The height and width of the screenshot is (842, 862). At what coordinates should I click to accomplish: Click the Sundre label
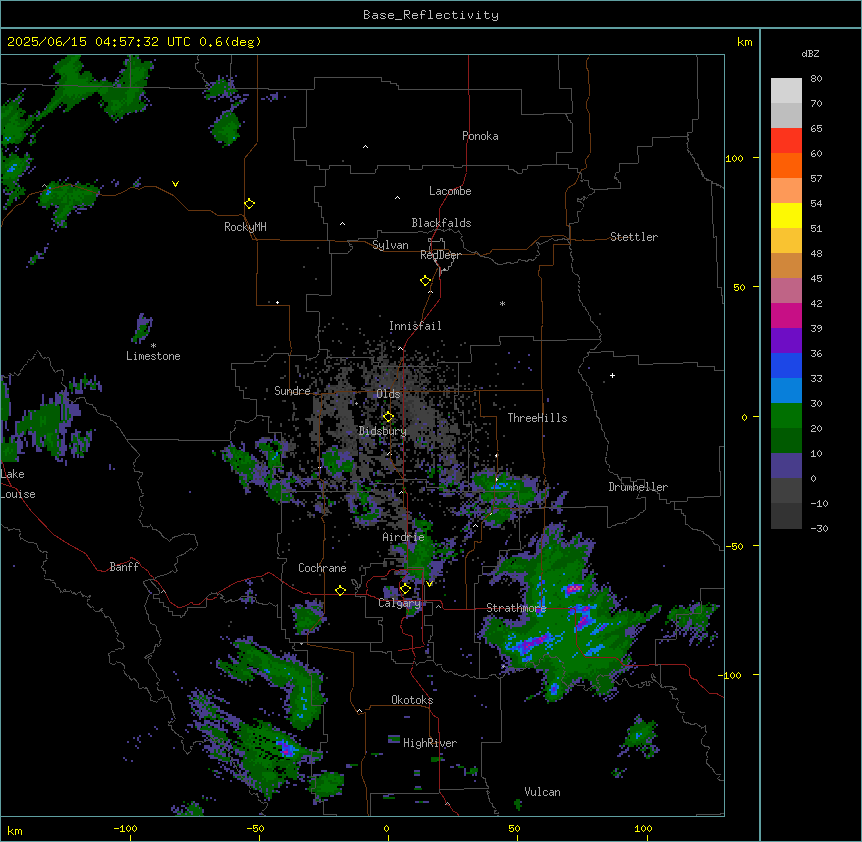coord(292,391)
